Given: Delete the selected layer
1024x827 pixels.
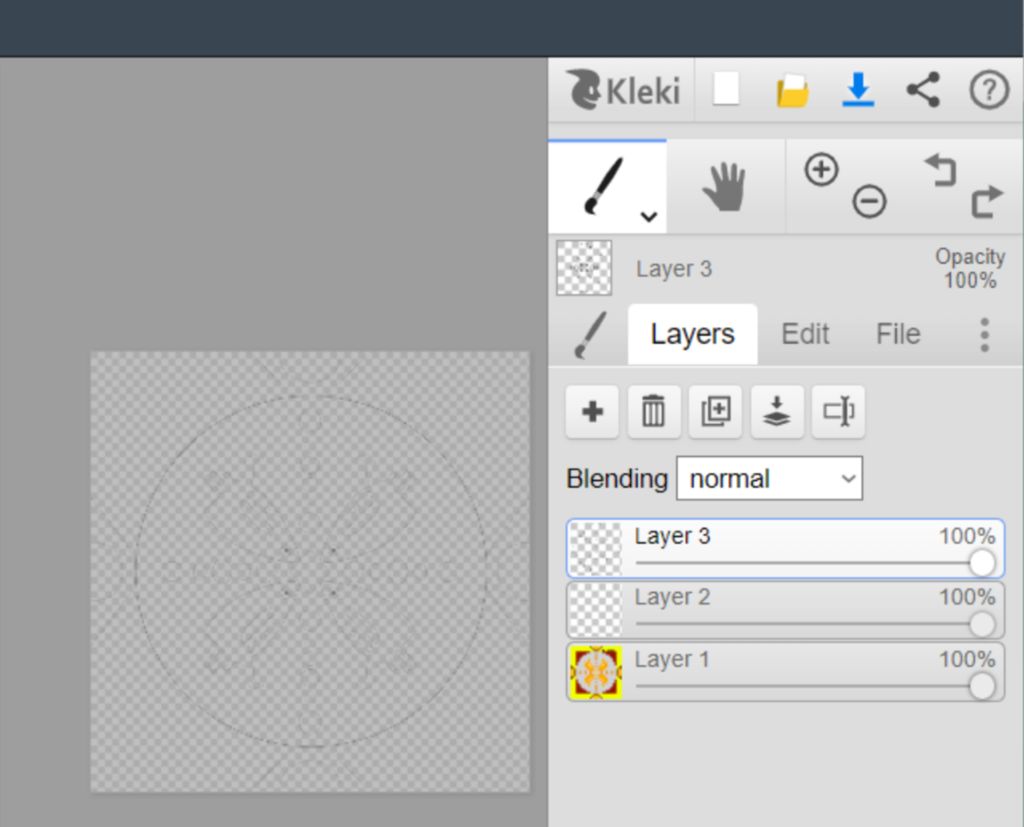Looking at the screenshot, I should [654, 412].
